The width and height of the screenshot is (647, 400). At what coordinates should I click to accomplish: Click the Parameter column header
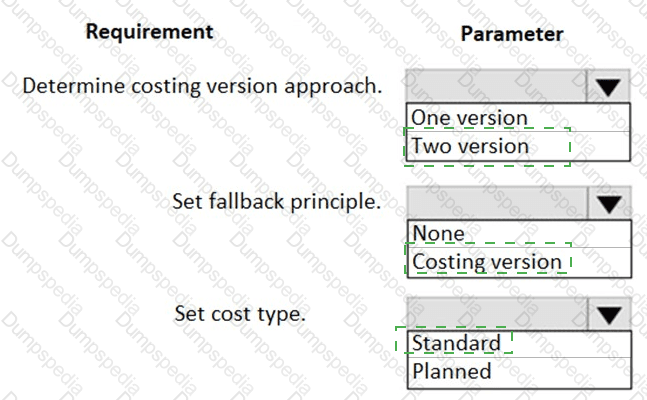point(512,34)
